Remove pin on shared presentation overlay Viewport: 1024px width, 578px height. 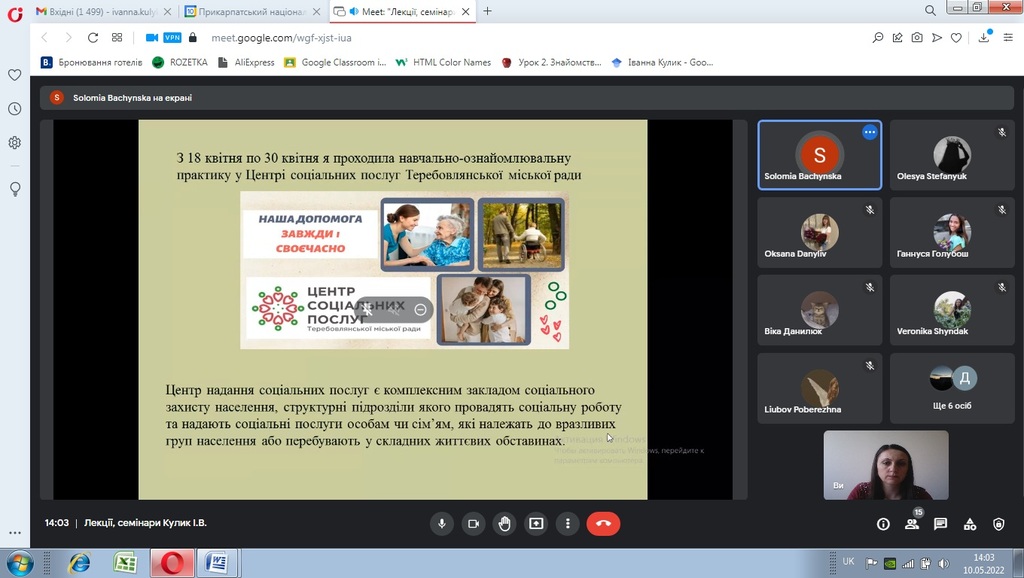click(x=368, y=309)
